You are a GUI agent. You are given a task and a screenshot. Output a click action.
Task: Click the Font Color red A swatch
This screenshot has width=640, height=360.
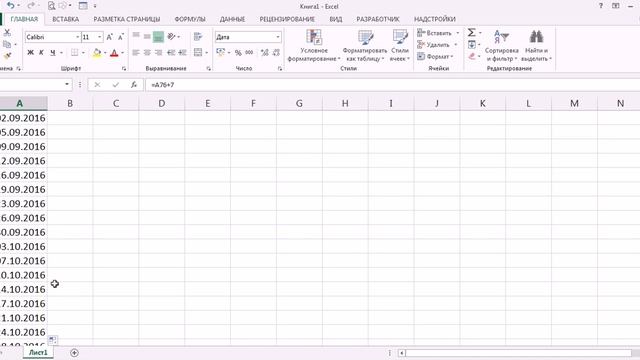(114, 53)
